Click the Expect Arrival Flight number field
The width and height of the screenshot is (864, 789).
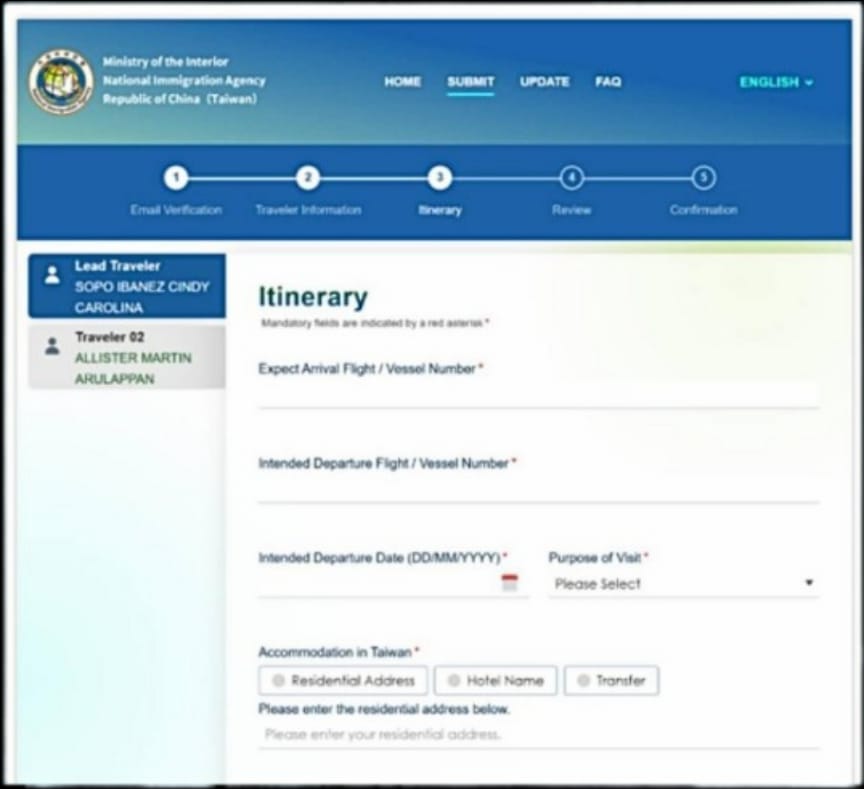(538, 395)
